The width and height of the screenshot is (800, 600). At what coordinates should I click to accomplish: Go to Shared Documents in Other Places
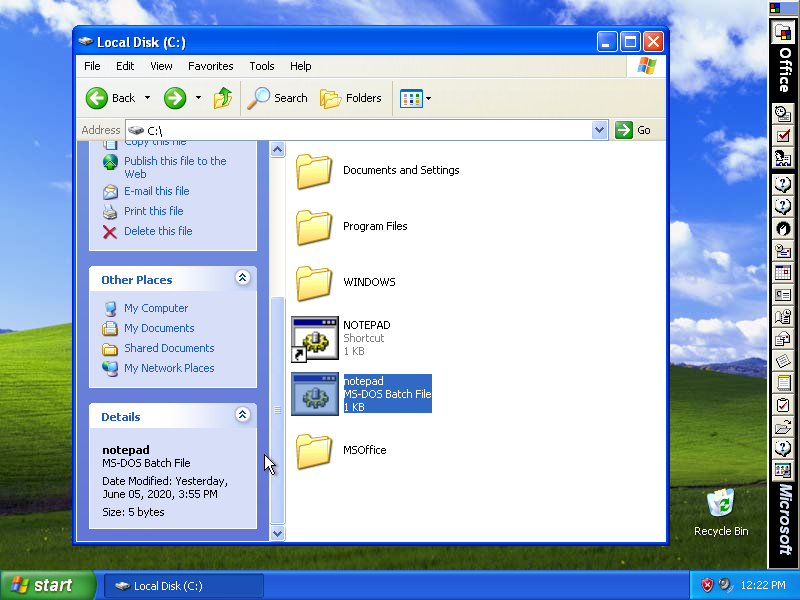[169, 348]
